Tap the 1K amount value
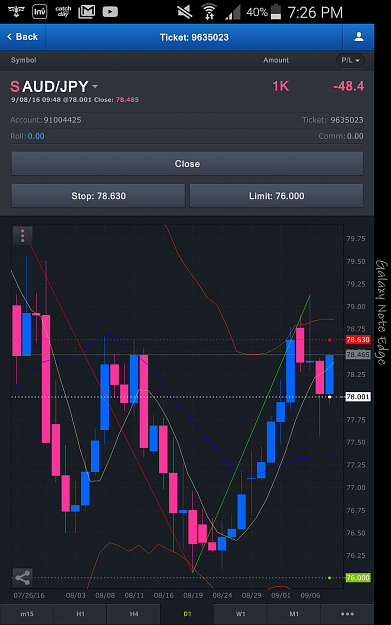 click(280, 86)
